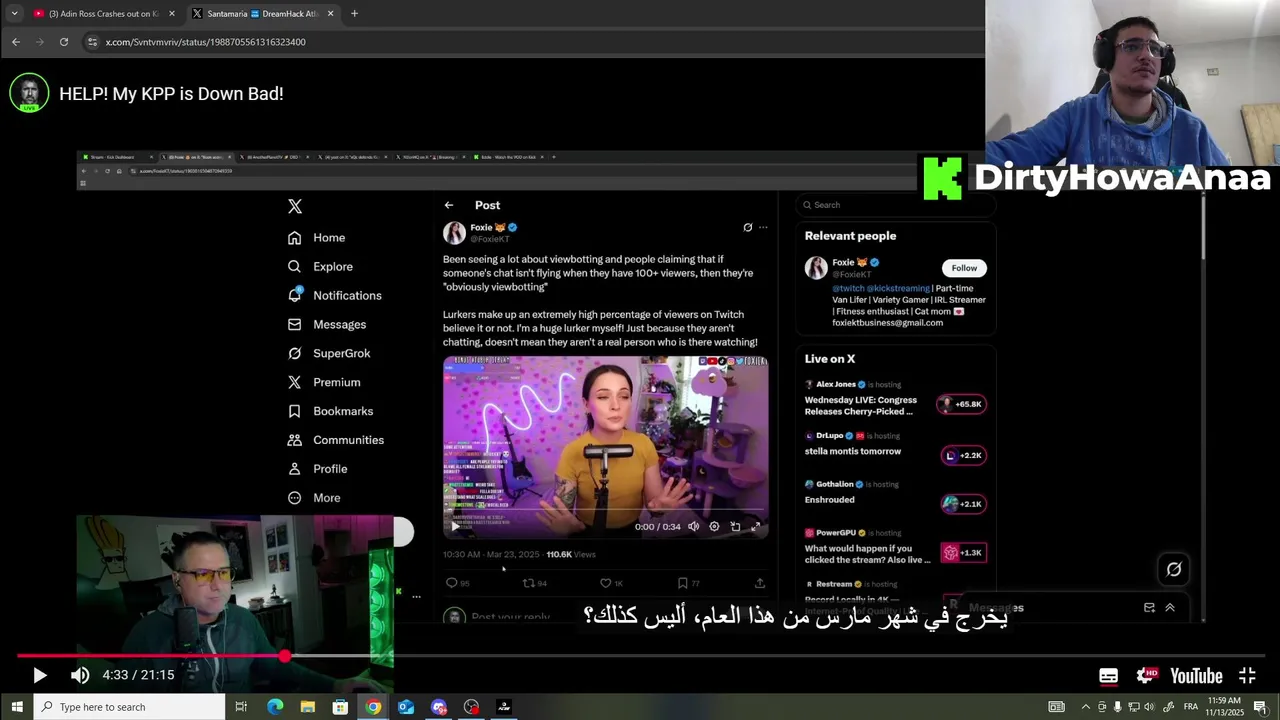Go to Home in X sidebar
This screenshot has width=1280, height=720.
point(316,238)
